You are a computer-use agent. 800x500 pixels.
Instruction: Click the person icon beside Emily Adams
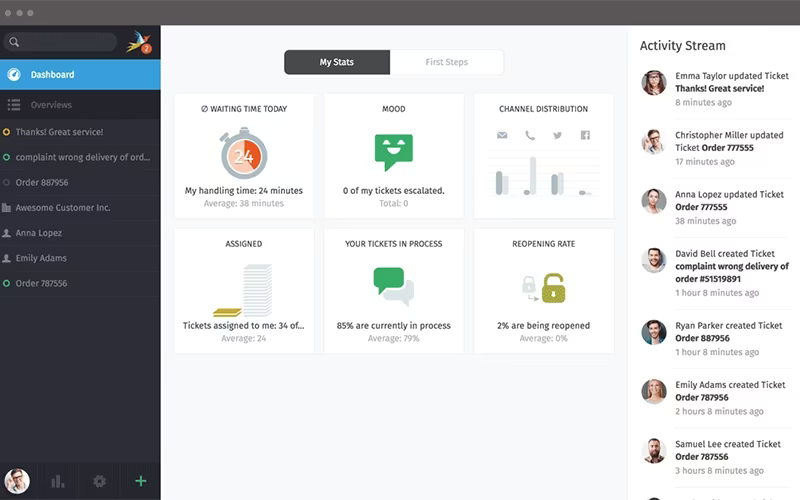coord(7,258)
